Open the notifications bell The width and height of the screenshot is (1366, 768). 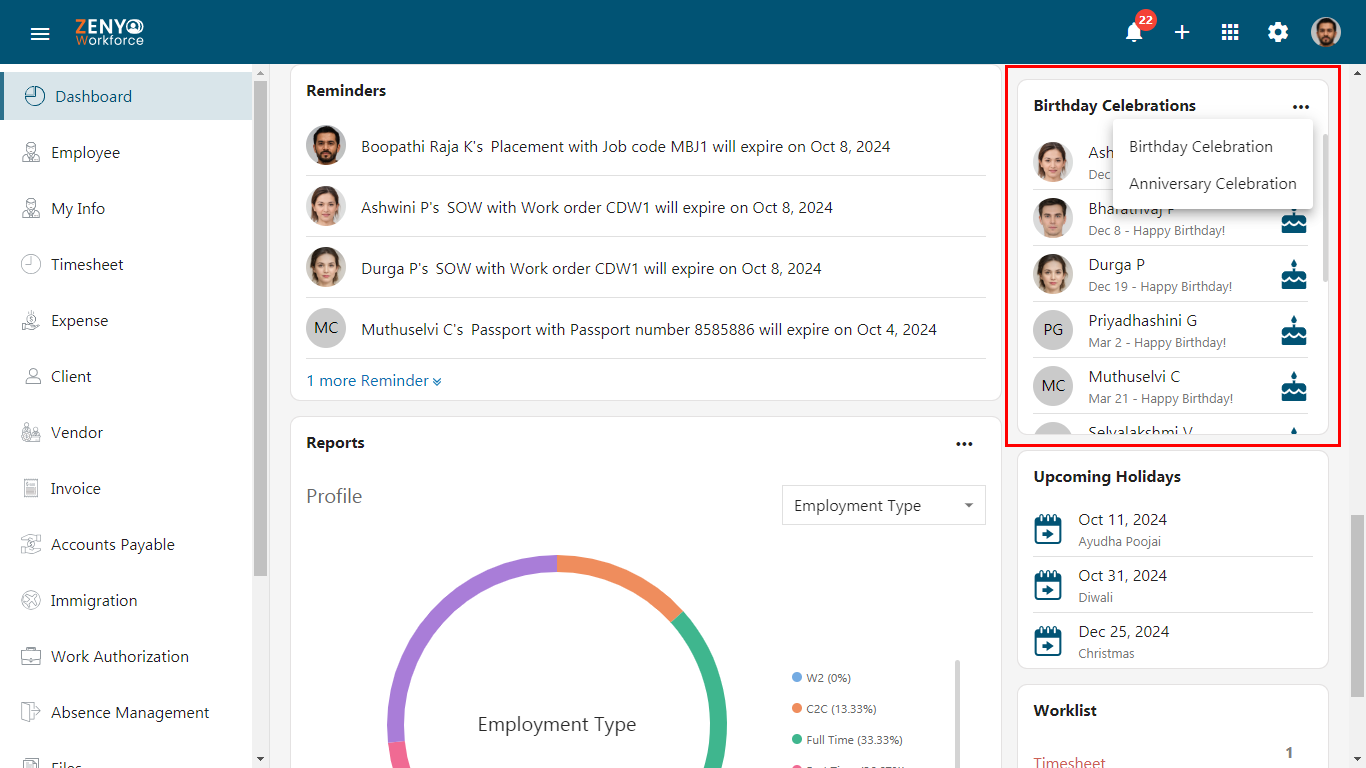(1134, 32)
